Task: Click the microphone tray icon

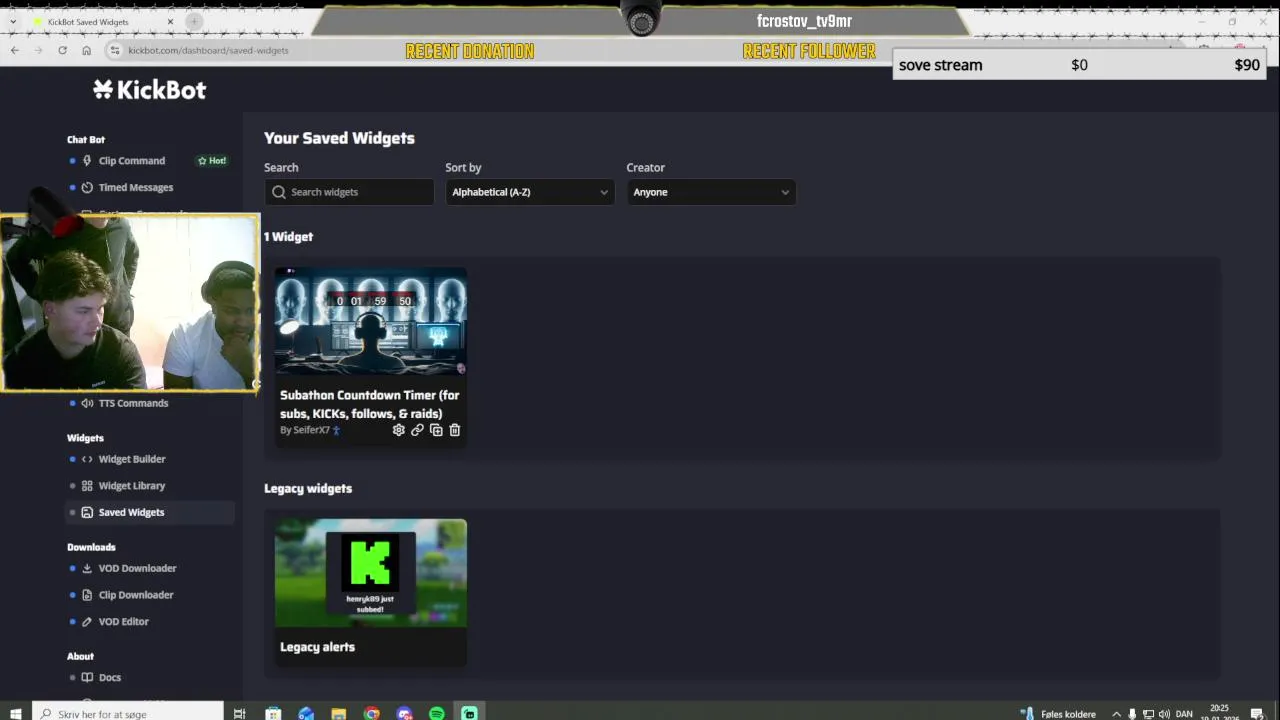Action: pos(1132,714)
